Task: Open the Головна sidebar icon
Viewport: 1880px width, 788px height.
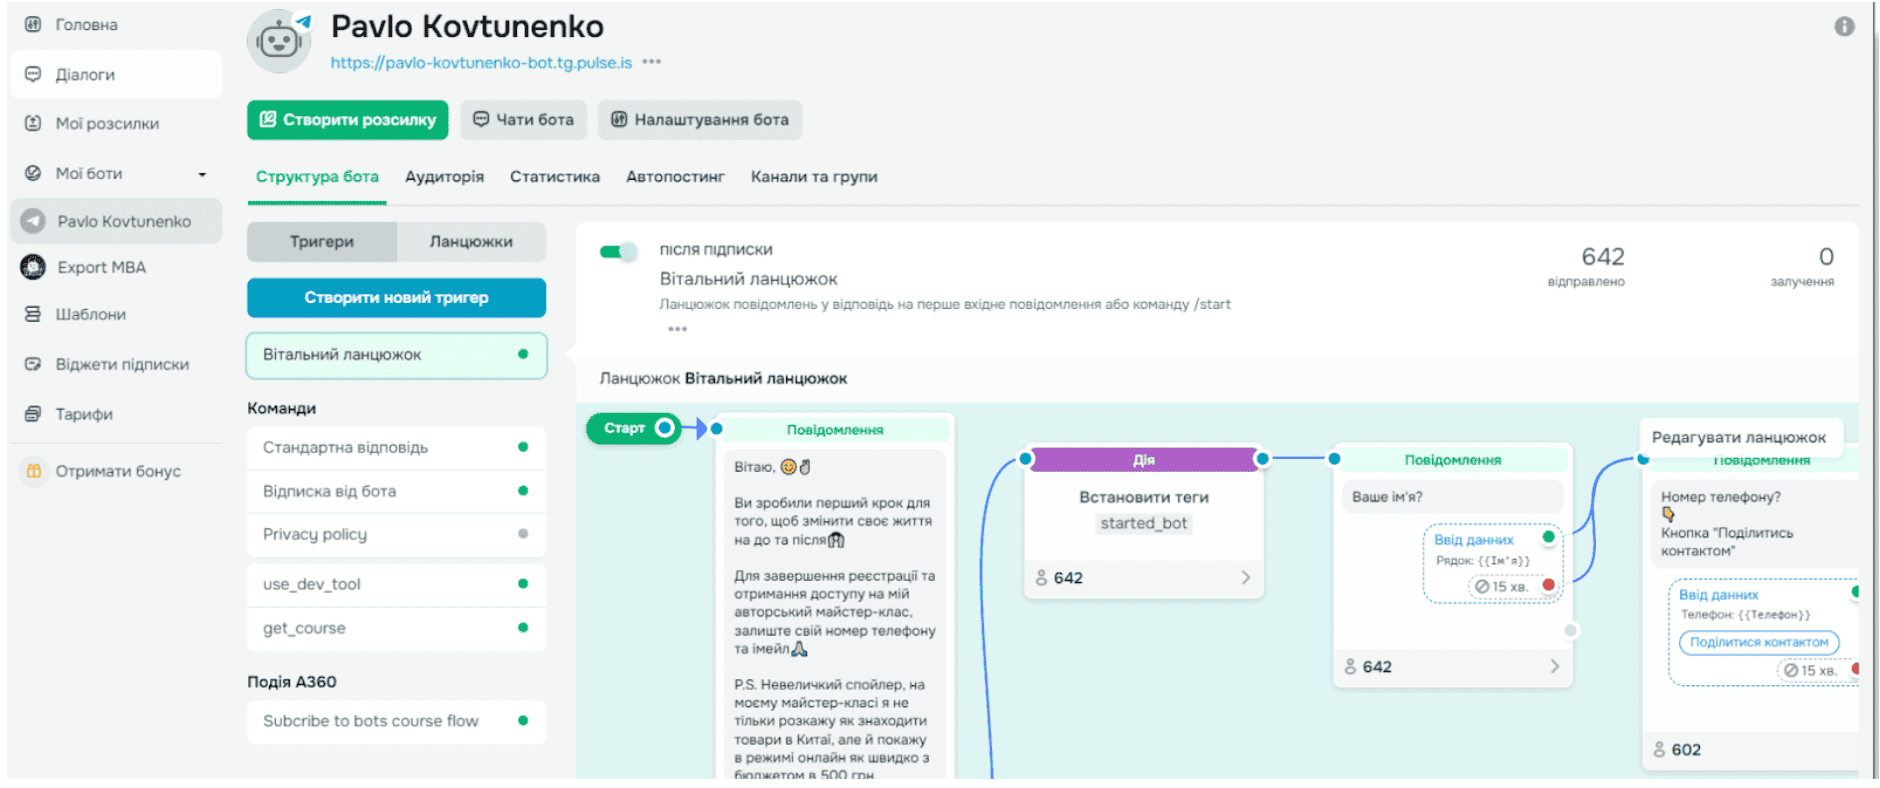Action: (33, 24)
